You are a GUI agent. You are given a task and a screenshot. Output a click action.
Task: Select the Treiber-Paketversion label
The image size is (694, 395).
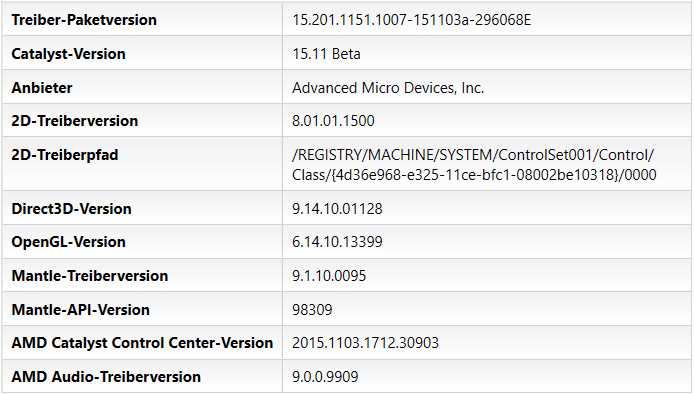(84, 20)
